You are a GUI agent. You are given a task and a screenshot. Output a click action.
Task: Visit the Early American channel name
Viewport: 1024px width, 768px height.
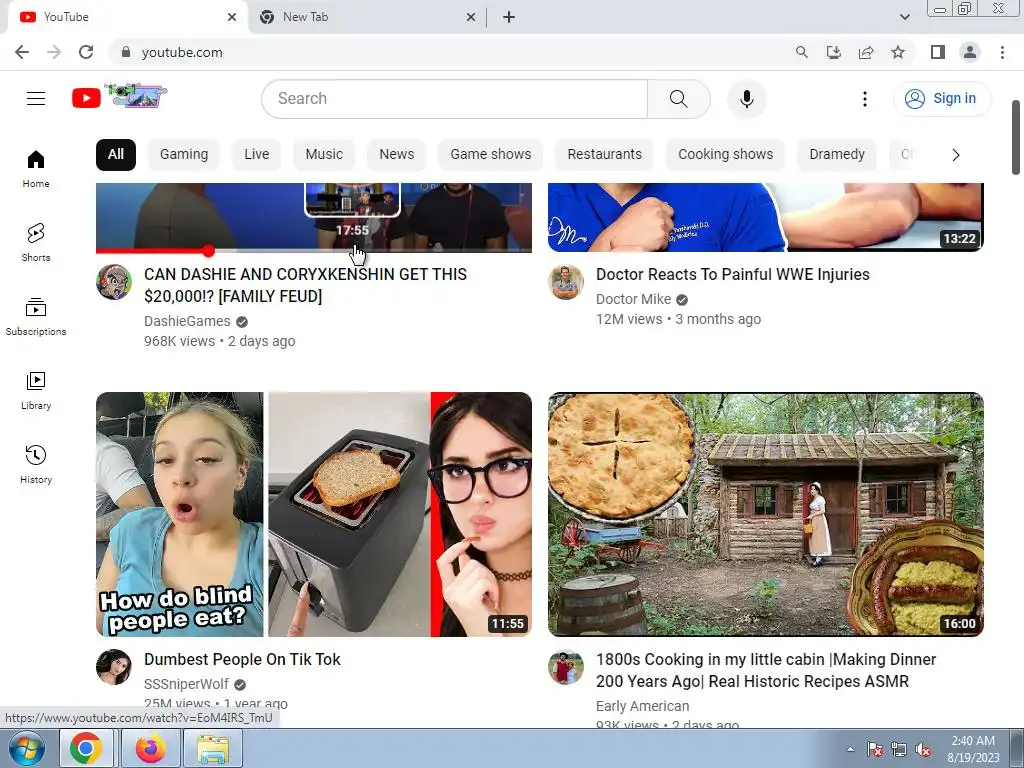click(x=643, y=706)
